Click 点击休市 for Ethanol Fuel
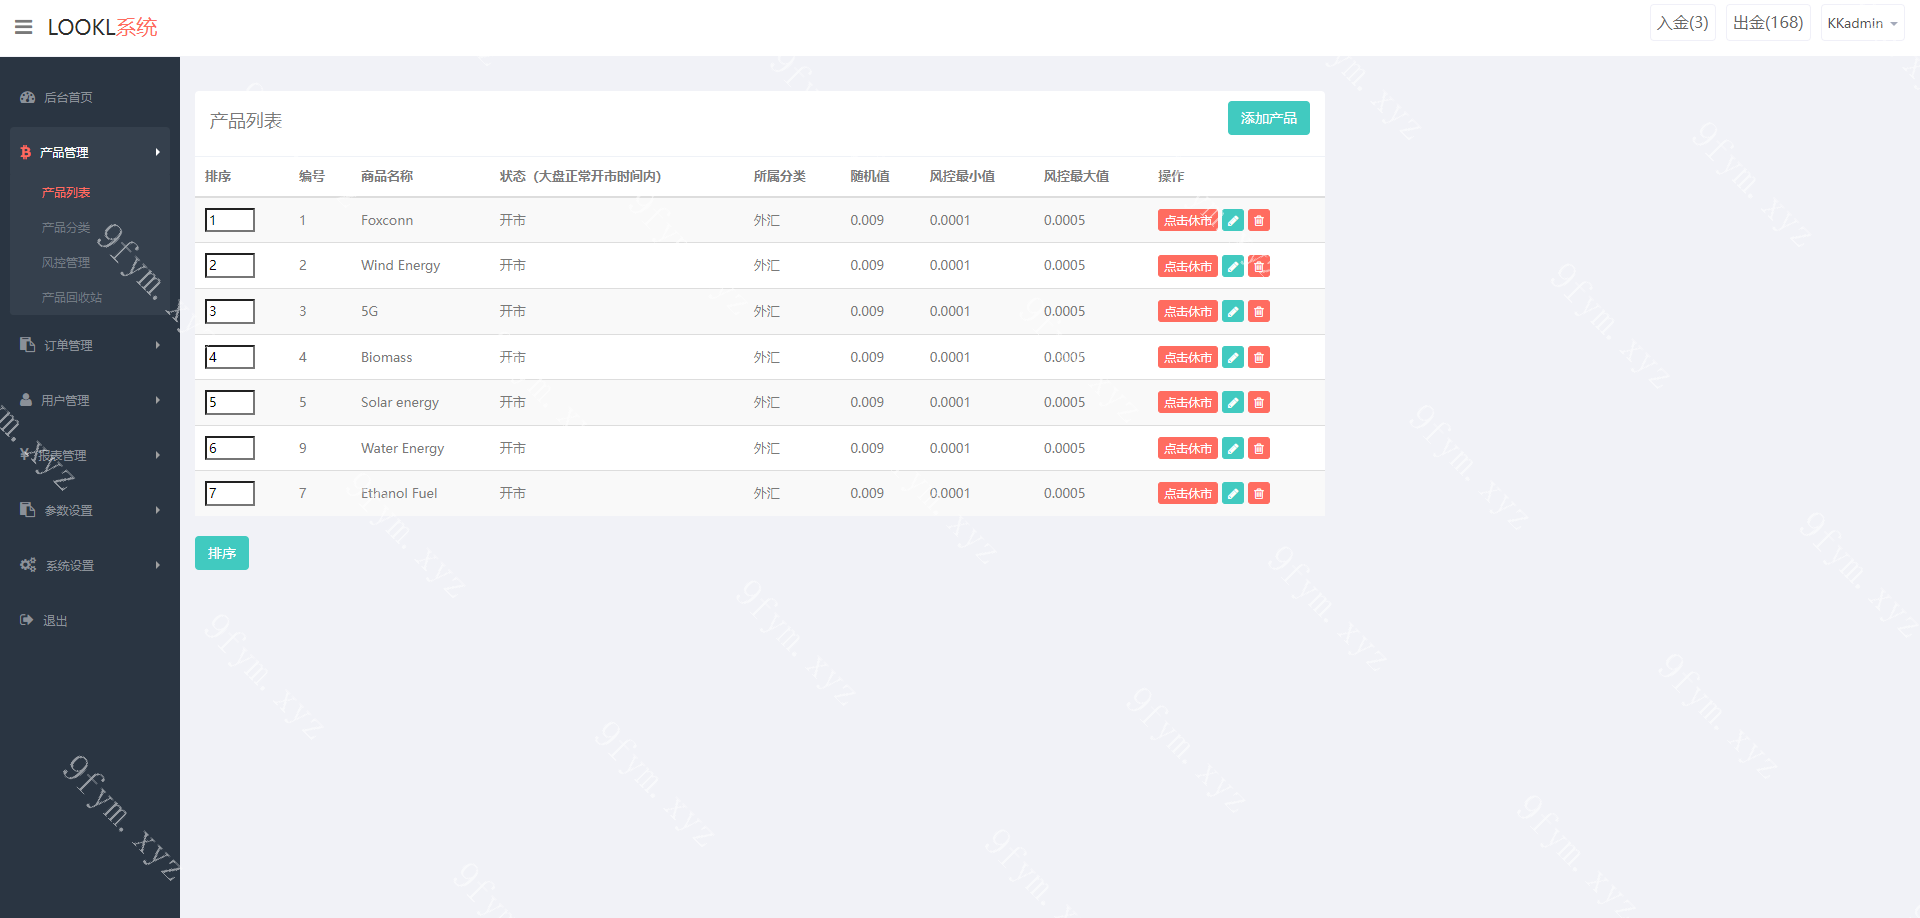 (1188, 493)
